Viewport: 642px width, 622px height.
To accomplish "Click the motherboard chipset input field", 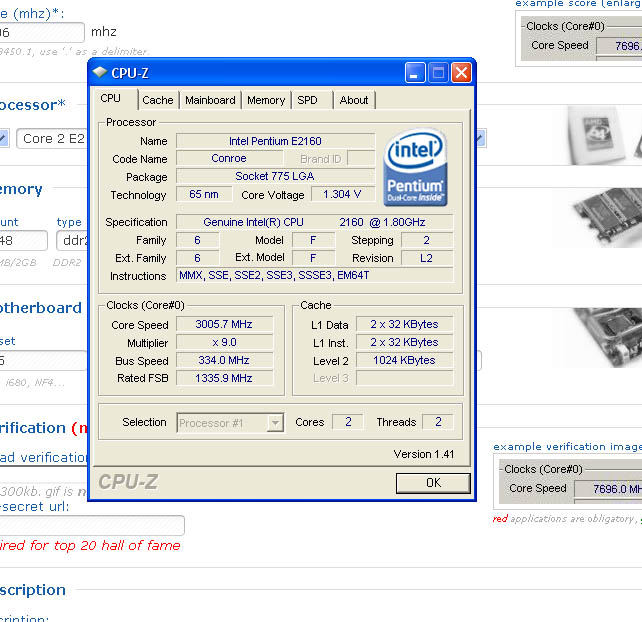I will (x=43, y=361).
